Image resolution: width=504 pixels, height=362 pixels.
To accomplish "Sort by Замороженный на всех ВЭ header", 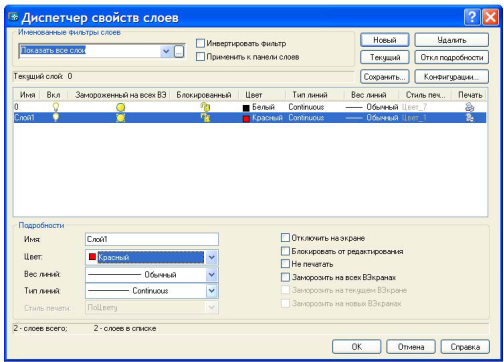I will click(x=120, y=95).
